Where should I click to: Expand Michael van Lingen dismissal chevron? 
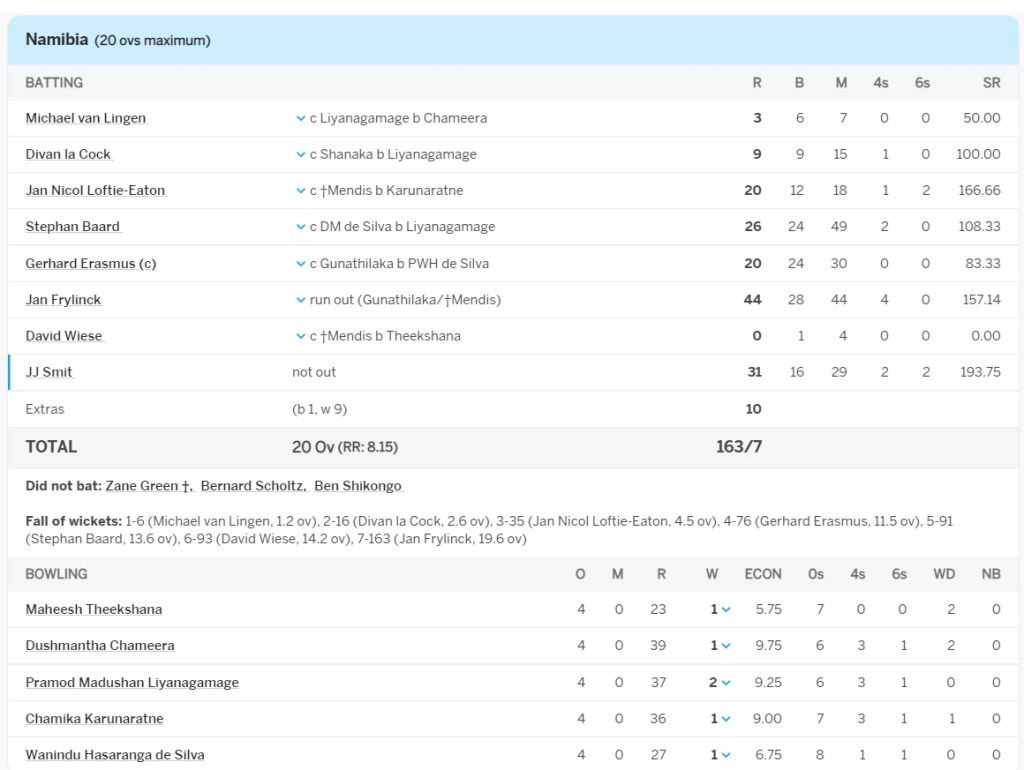[300, 118]
